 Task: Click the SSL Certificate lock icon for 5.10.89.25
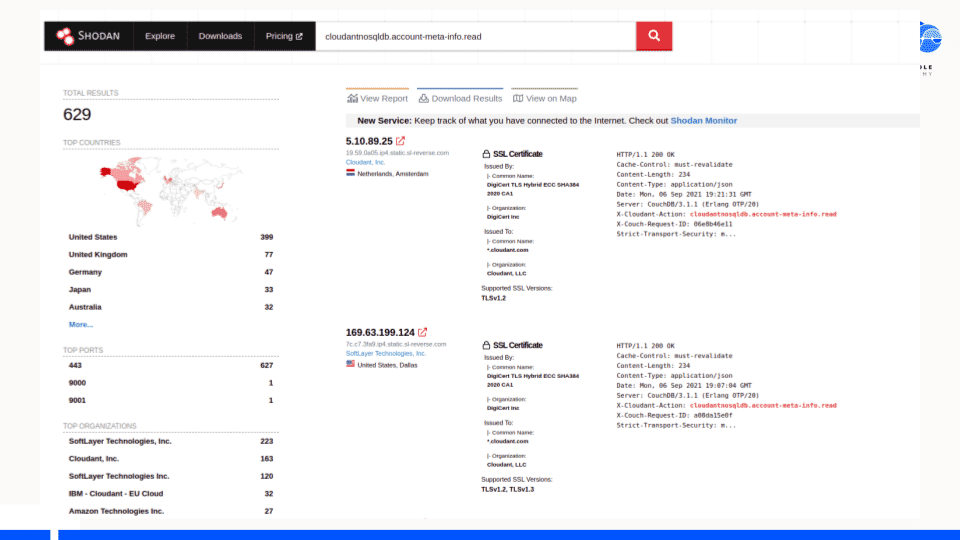486,154
